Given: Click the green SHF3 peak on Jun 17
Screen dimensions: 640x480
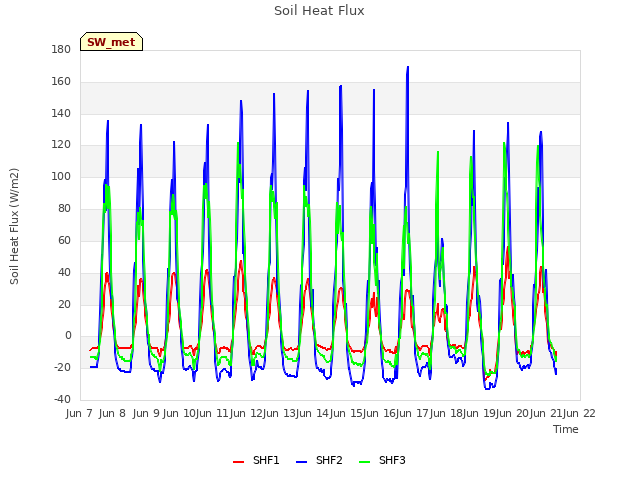Looking at the screenshot, I should [438, 152].
